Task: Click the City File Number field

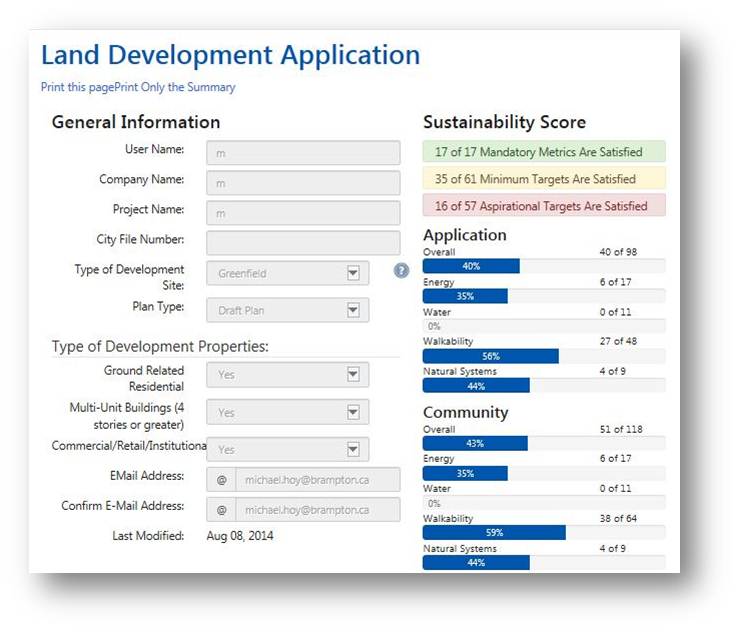Action: pyautogui.click(x=303, y=243)
